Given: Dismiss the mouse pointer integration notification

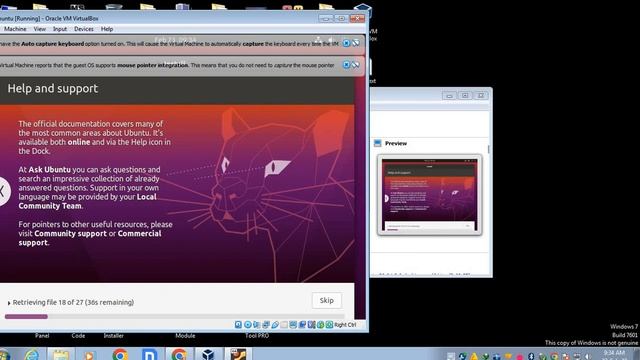Looking at the screenshot, I should [x=346, y=65].
